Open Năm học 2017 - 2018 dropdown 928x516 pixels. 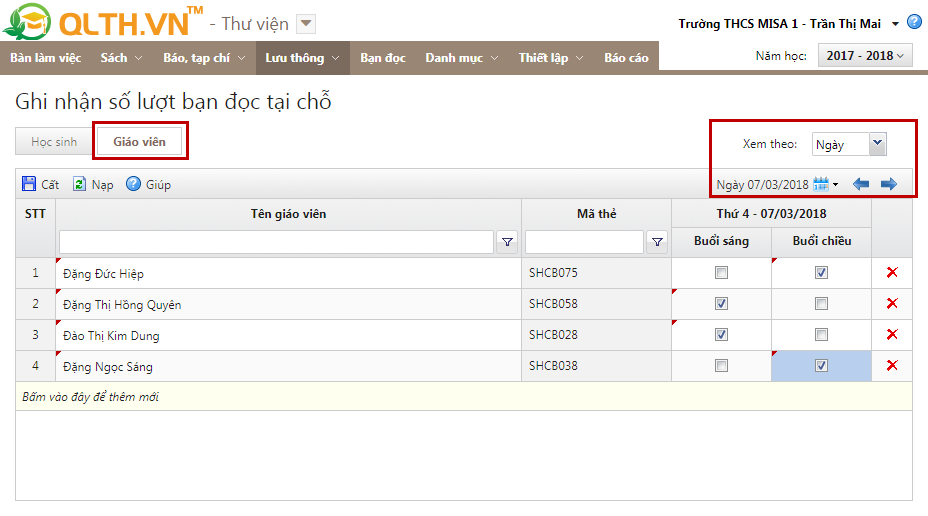865,56
